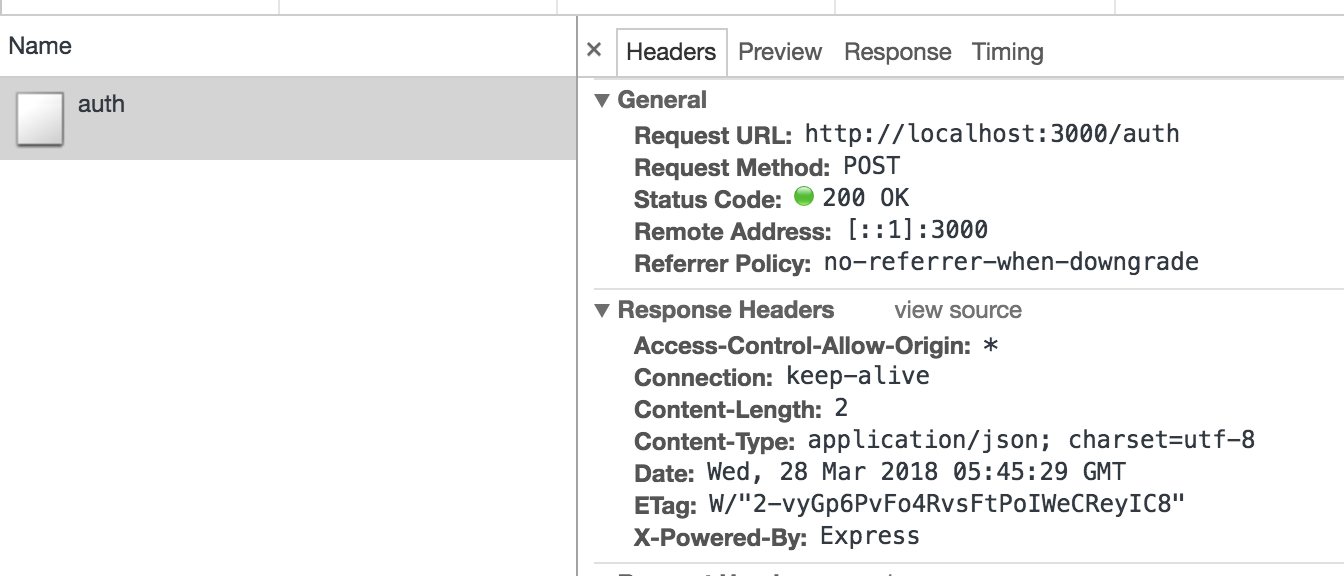
Task: Collapse the General section
Action: [x=601, y=100]
